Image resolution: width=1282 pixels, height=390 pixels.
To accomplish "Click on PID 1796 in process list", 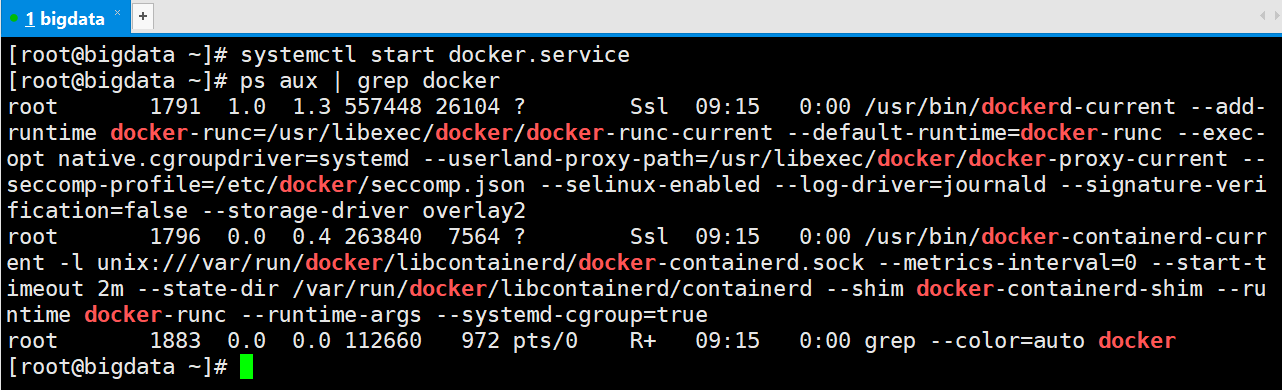I will tap(176, 237).
